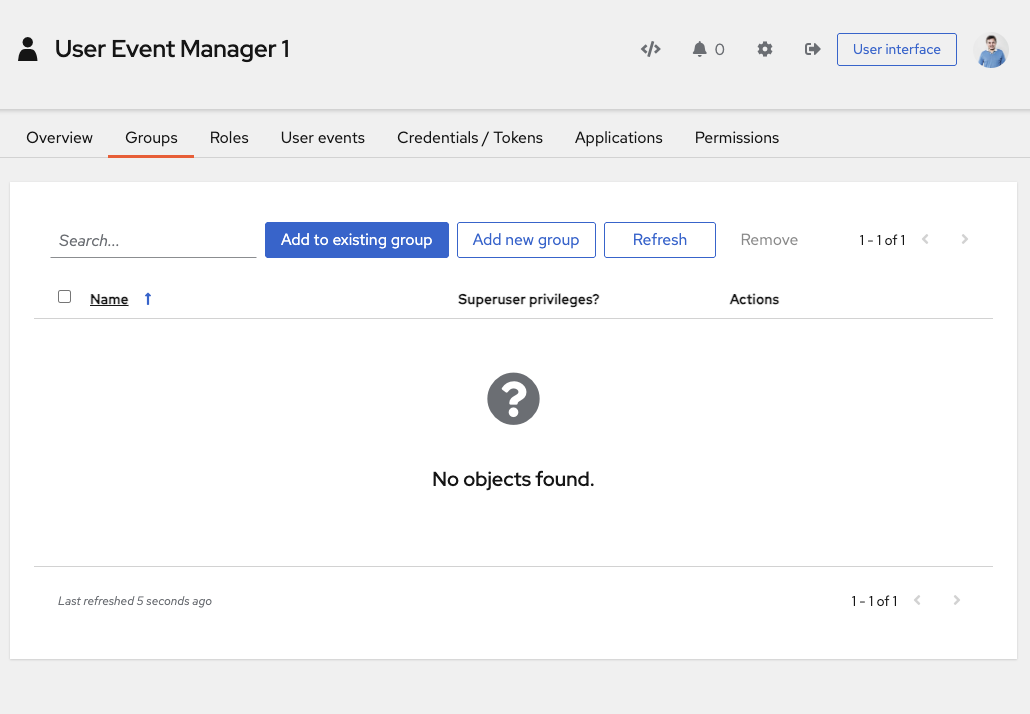This screenshot has width=1030, height=714.
Task: Click the Name sort arrow icon
Action: (148, 299)
